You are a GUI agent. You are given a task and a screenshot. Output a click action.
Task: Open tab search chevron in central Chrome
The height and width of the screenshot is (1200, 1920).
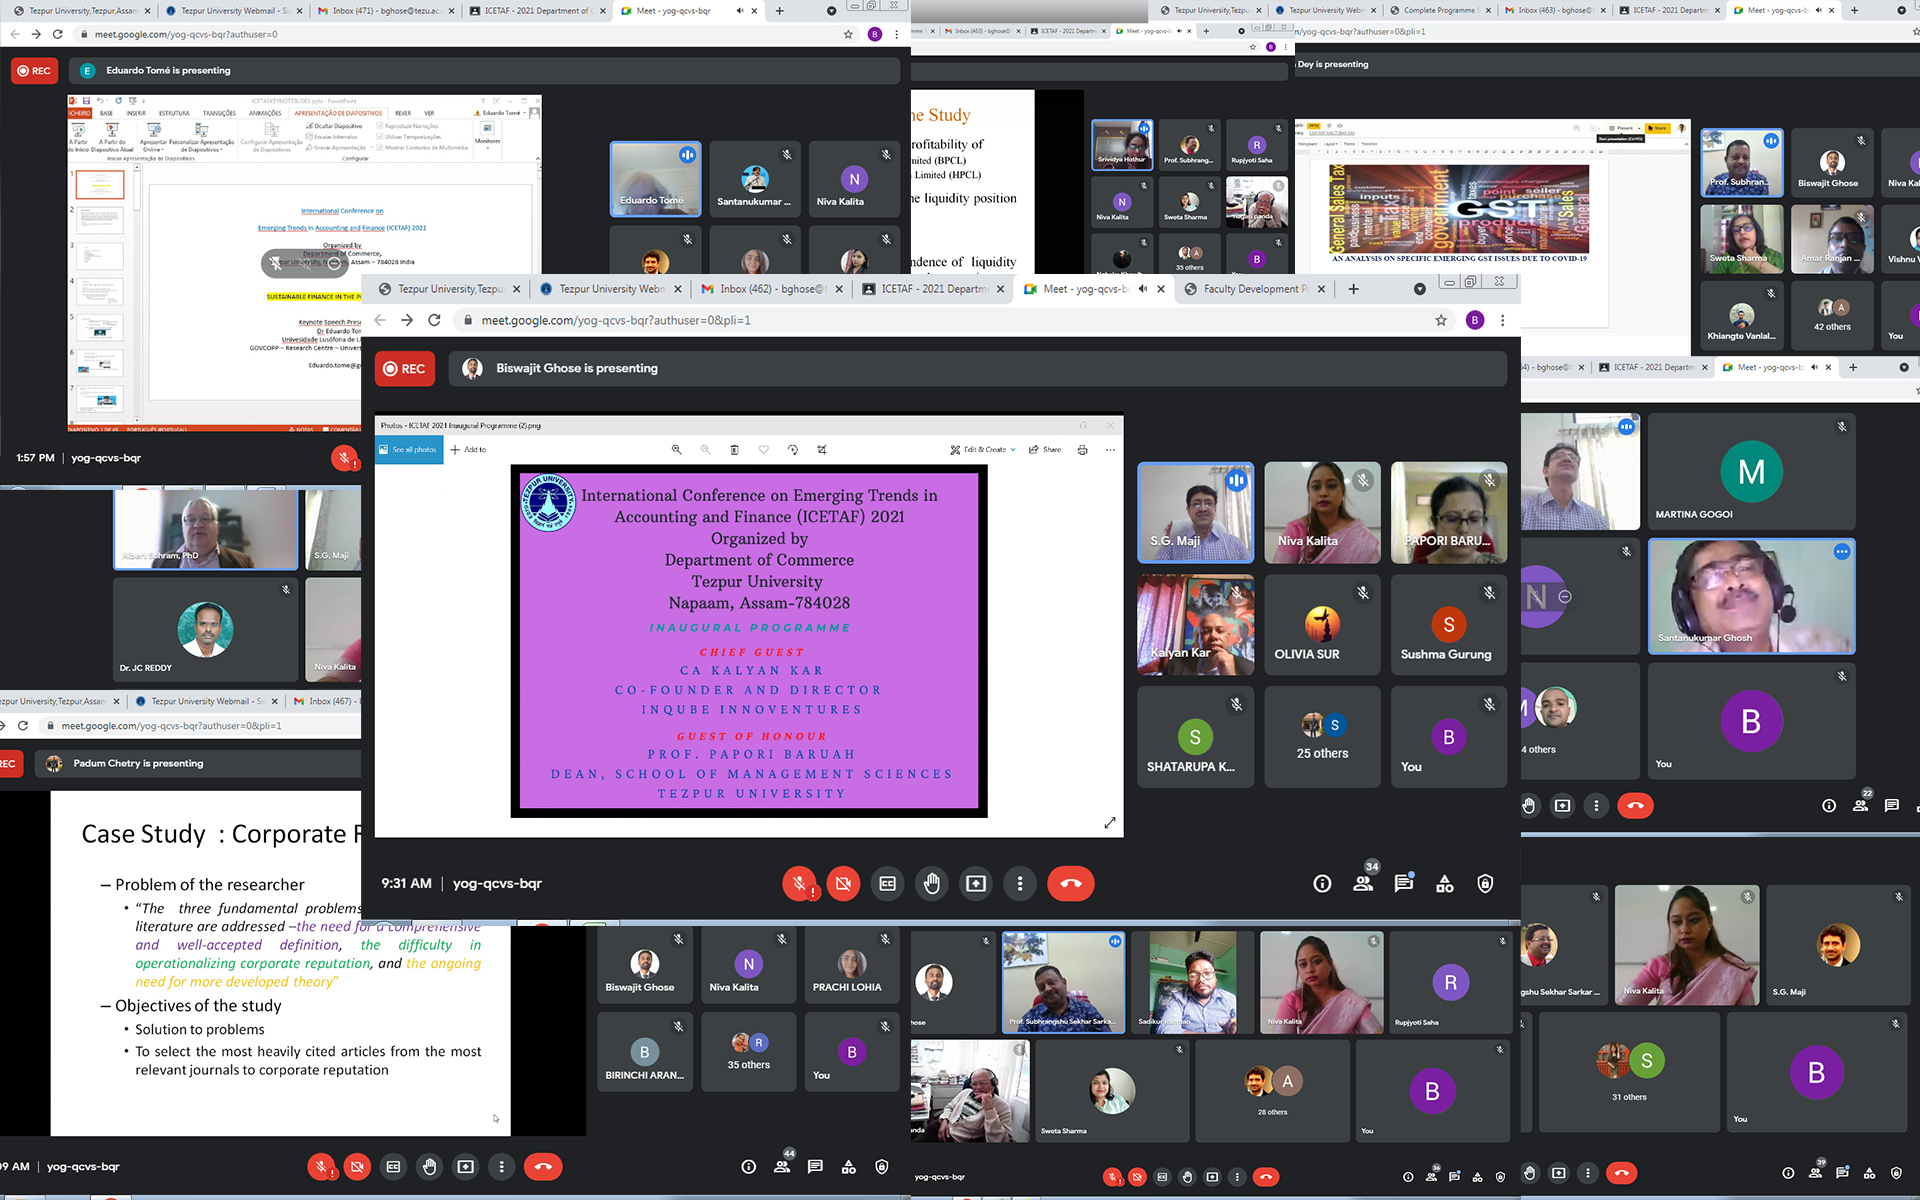pyautogui.click(x=1419, y=289)
